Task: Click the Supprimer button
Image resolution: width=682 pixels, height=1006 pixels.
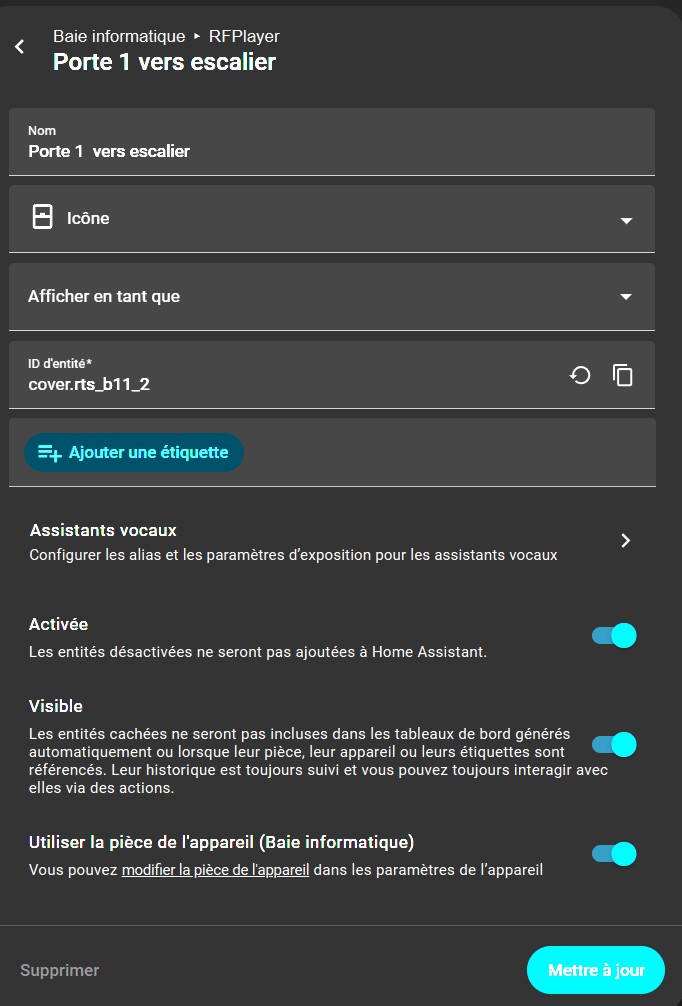Action: click(60, 970)
